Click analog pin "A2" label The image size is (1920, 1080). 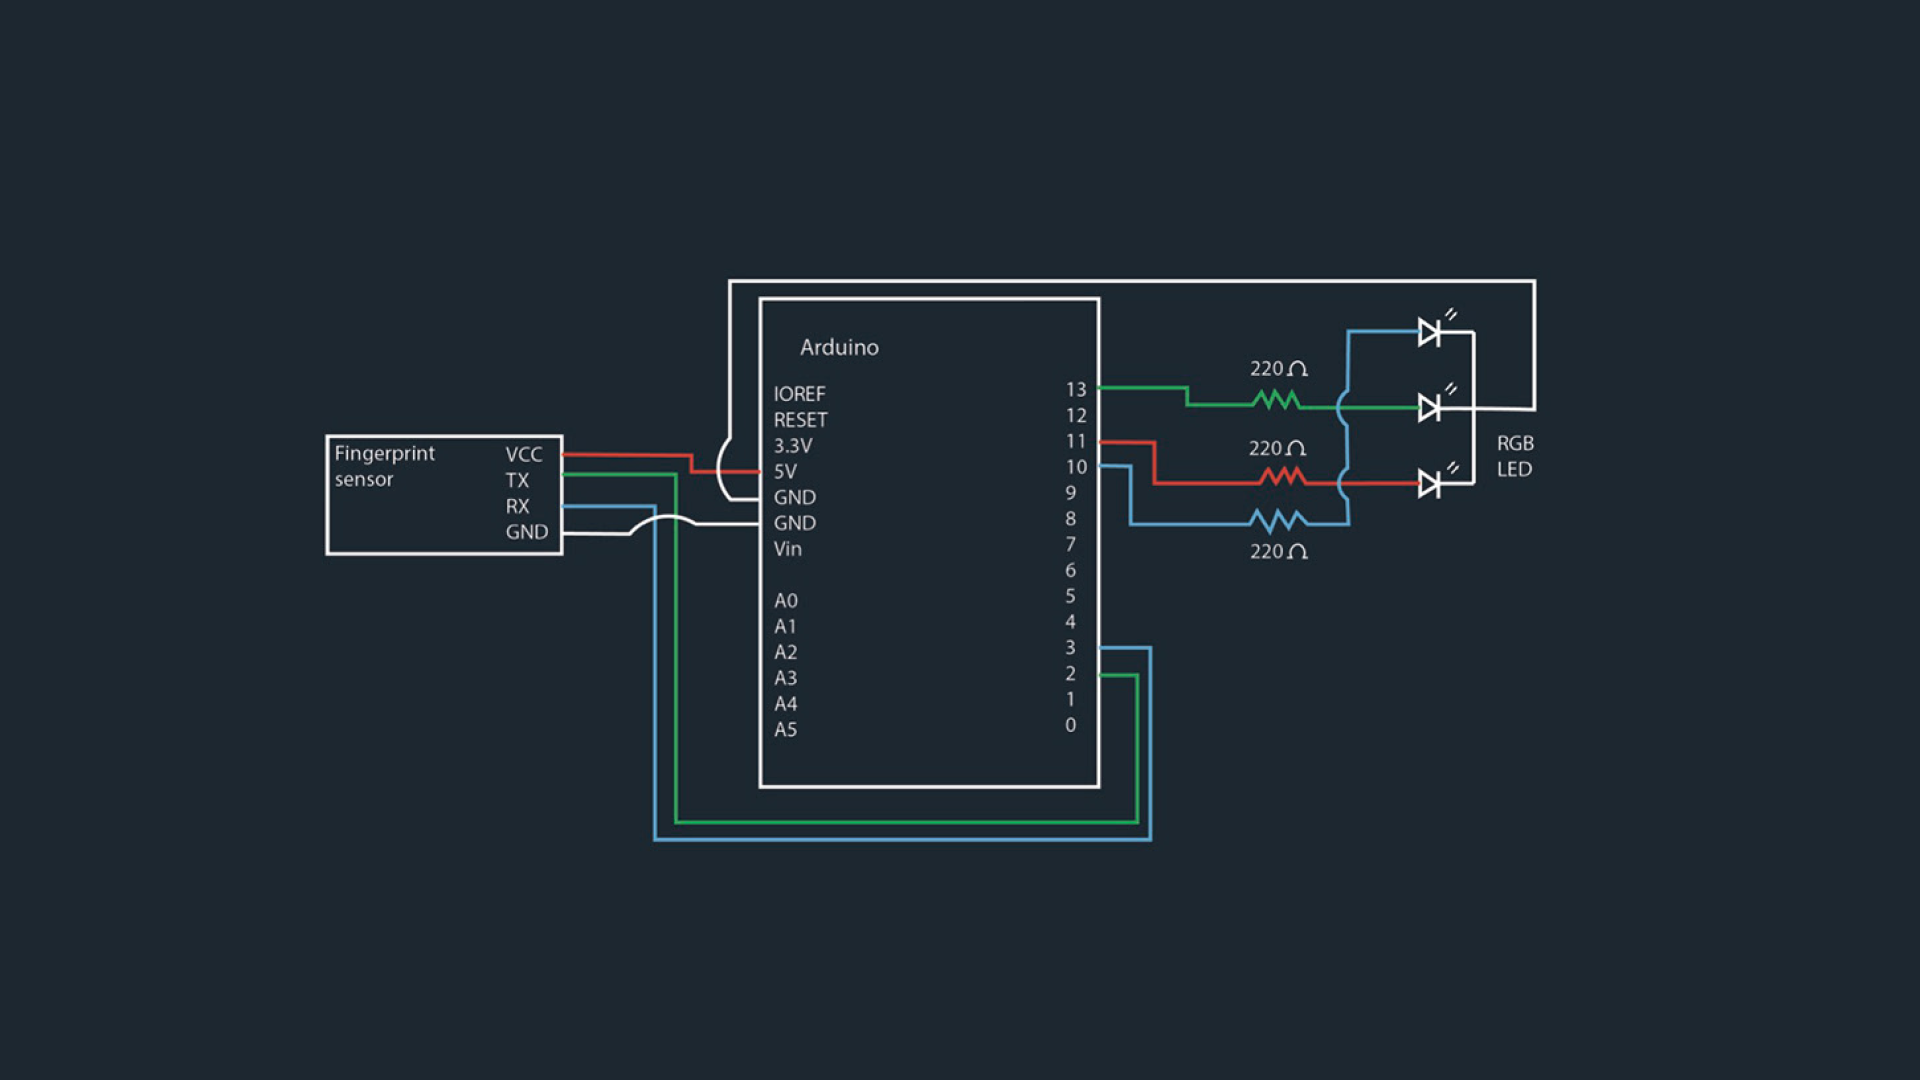point(785,653)
